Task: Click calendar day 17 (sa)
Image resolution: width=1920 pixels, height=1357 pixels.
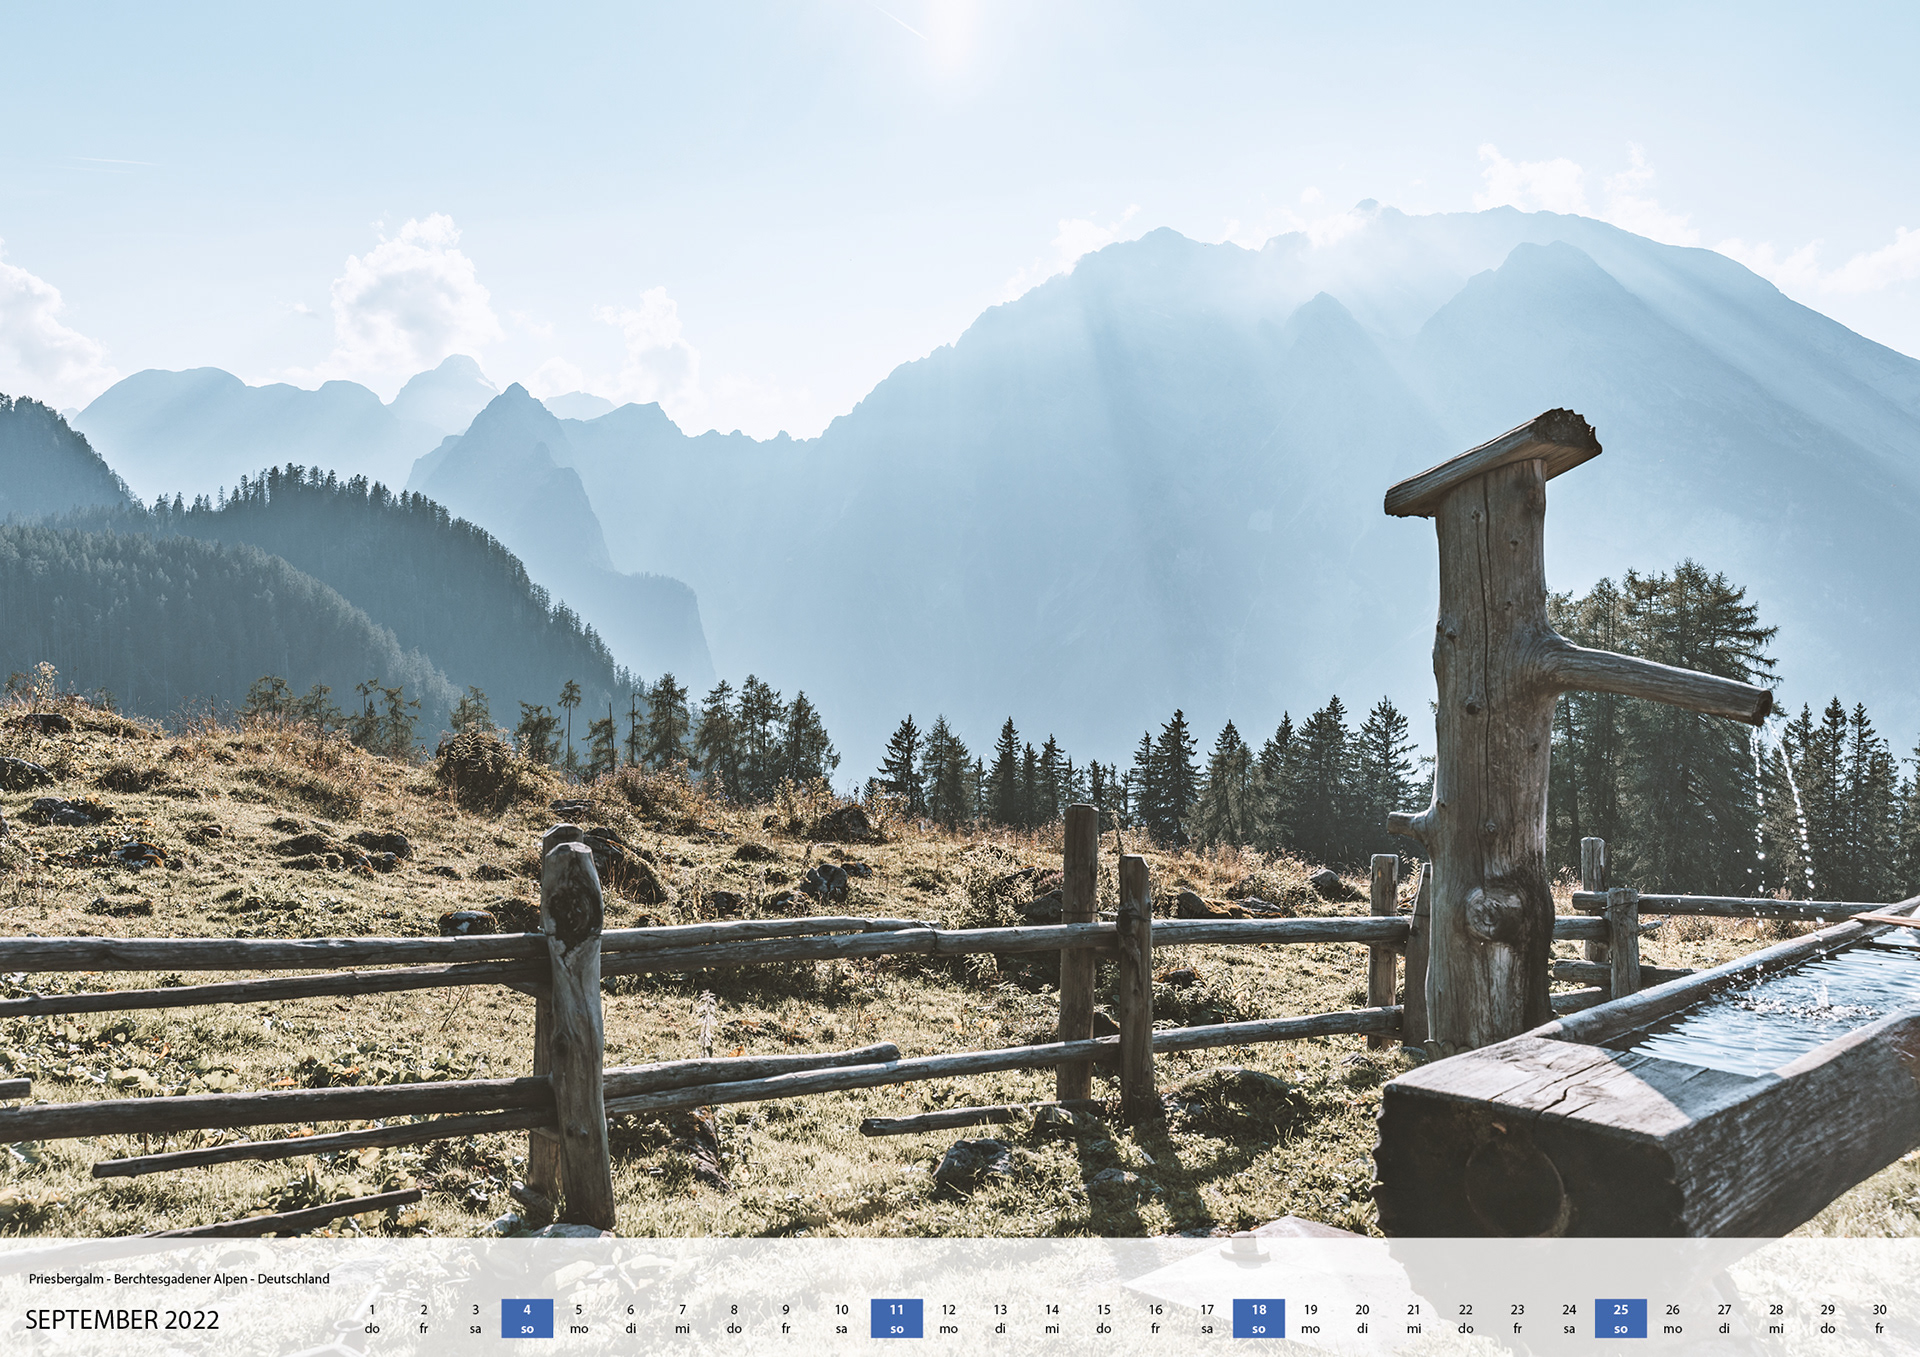Action: (x=1207, y=1318)
